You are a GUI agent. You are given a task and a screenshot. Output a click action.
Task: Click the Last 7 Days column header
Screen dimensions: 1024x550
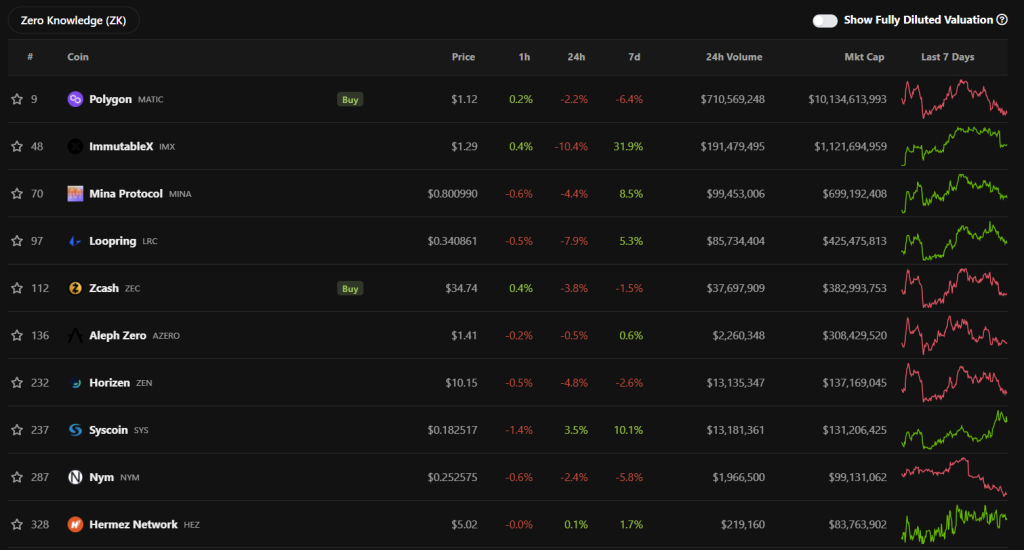click(x=948, y=57)
